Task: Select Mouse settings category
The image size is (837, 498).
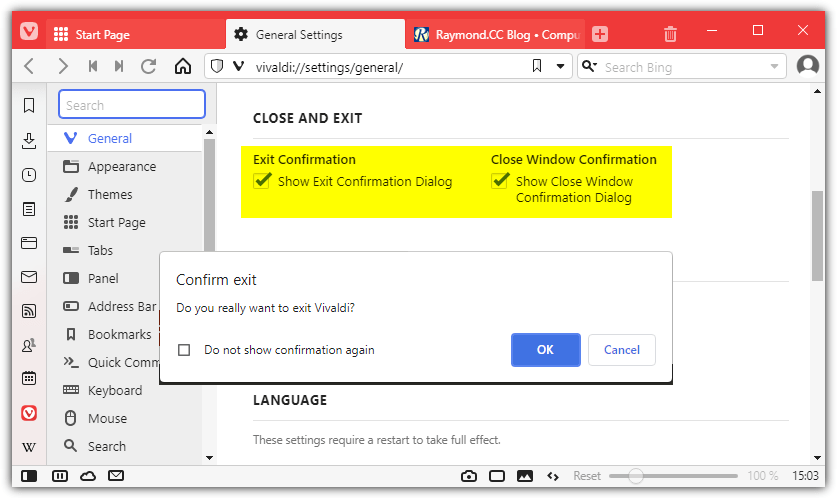Action: click(x=124, y=418)
